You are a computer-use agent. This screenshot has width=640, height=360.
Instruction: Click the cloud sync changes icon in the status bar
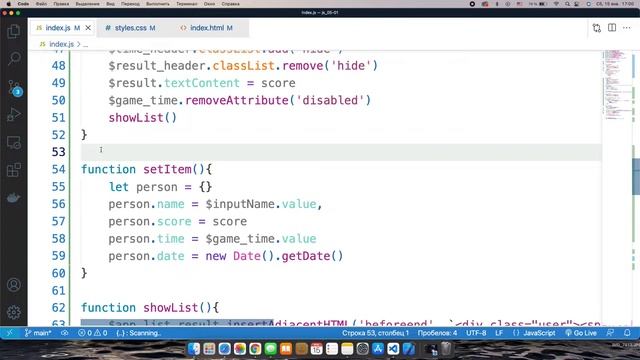click(64, 333)
